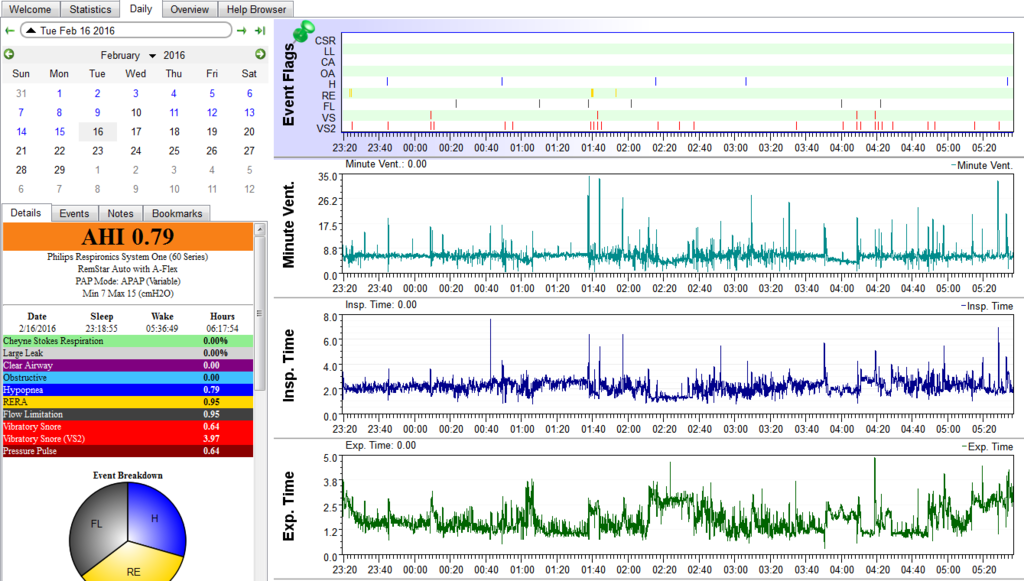Click the 2016 year field in calendar
Image resolution: width=1024 pixels, height=581 pixels.
click(174, 55)
